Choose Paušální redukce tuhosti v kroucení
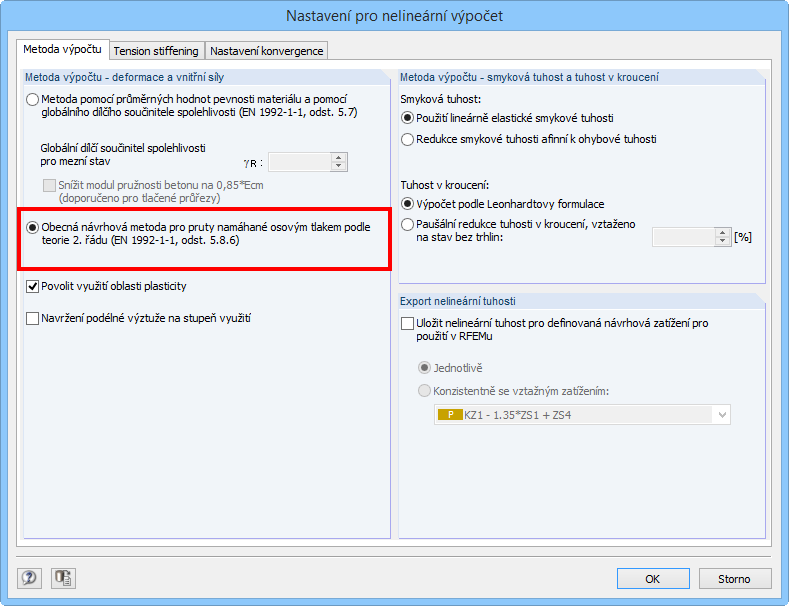This screenshot has height=606, width=789. 407,225
